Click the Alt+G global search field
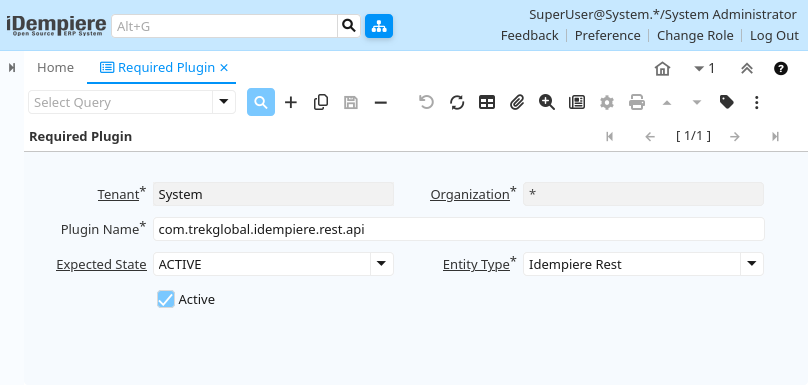This screenshot has width=808, height=385. (x=225, y=26)
